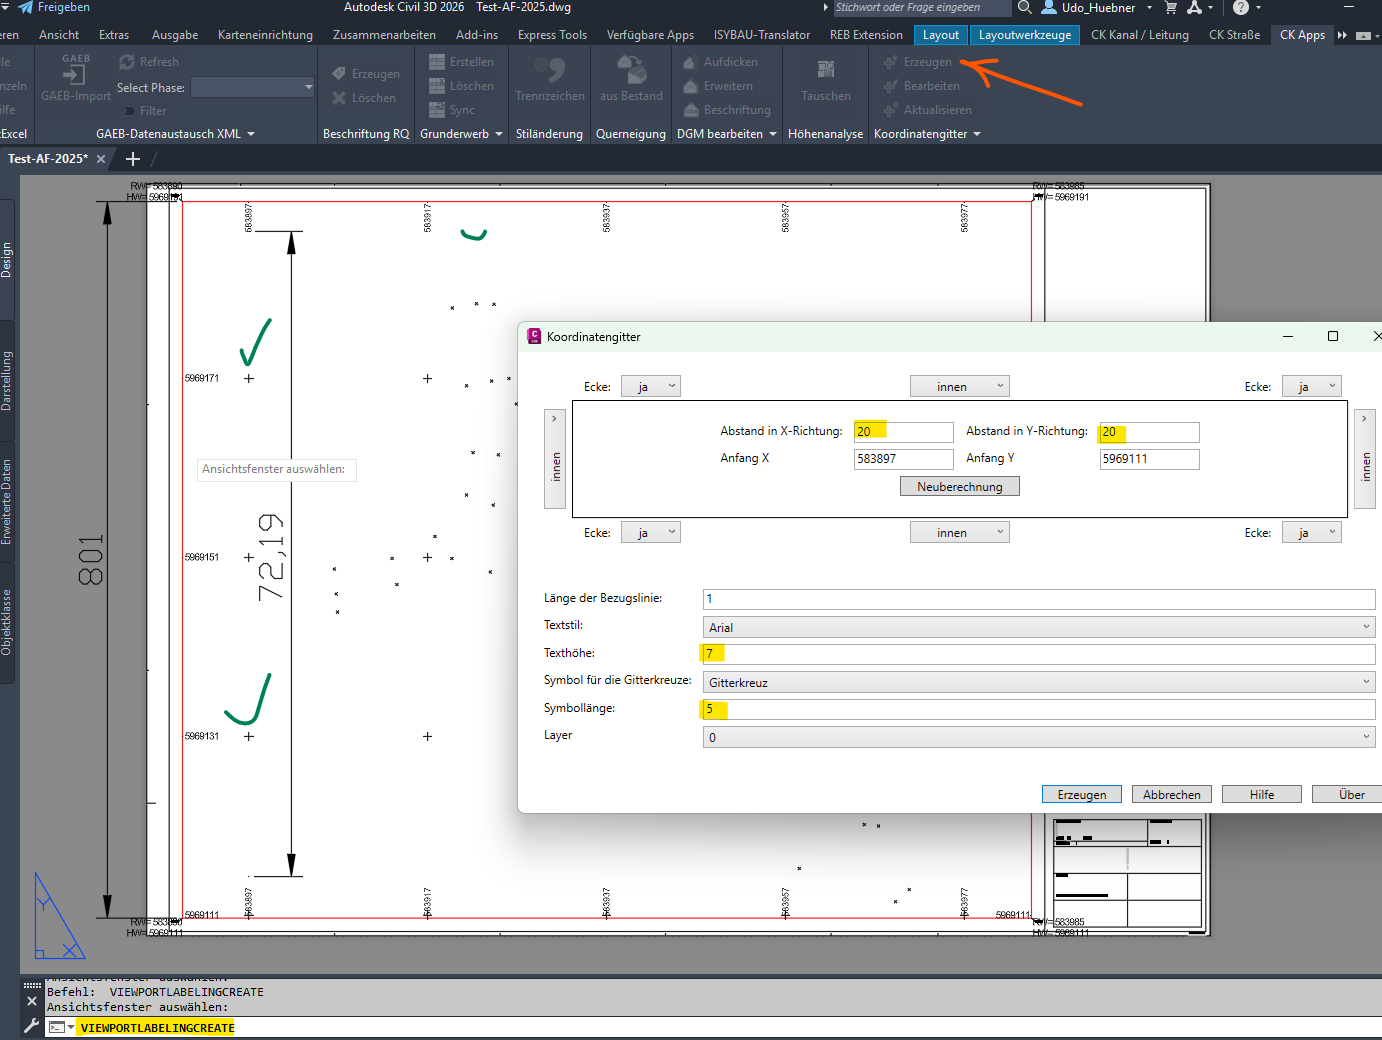
Task: Expand the right 'innen' side panel arrow
Action: point(1365,419)
